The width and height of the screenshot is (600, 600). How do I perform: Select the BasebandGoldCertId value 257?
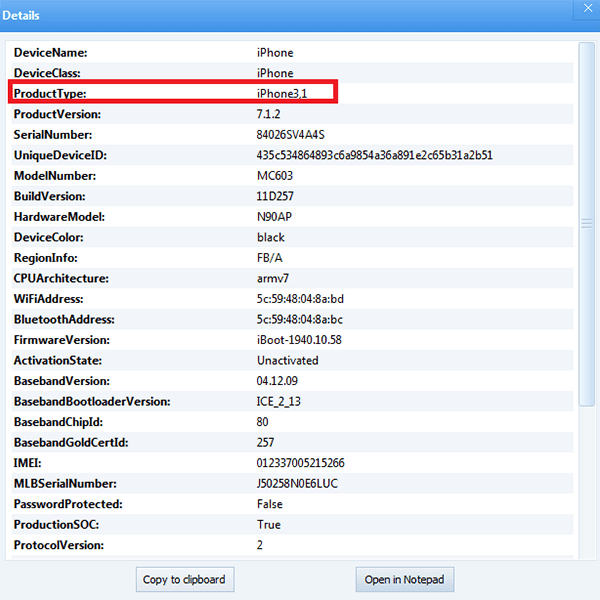tap(265, 443)
